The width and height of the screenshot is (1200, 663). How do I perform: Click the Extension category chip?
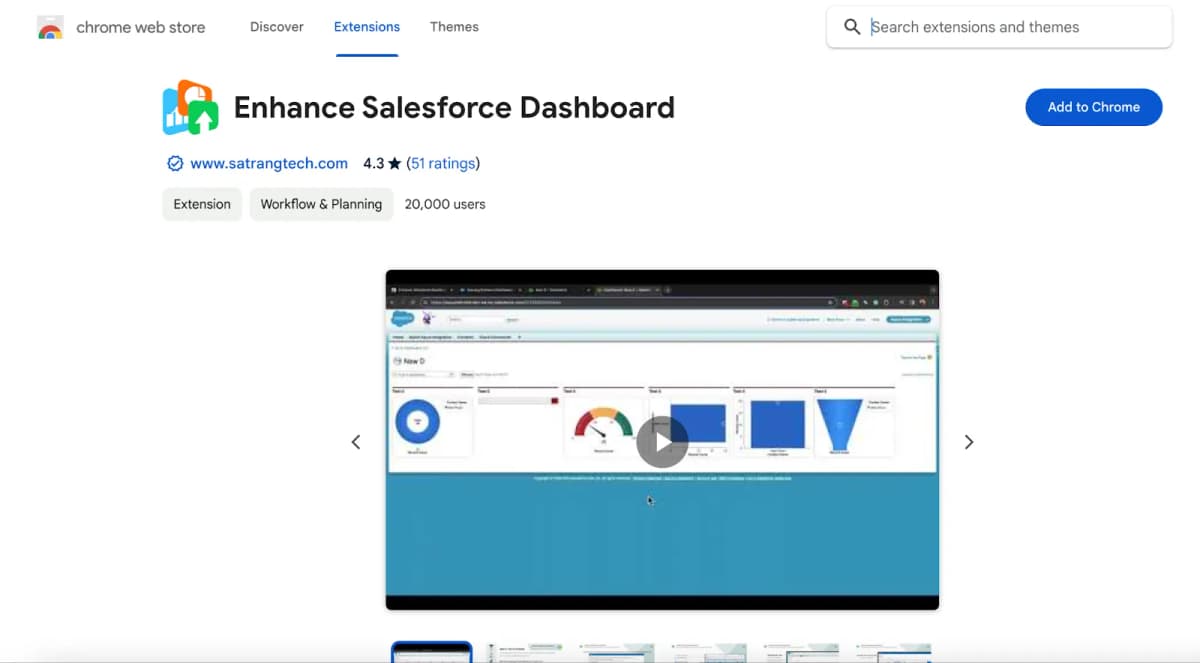pyautogui.click(x=202, y=204)
